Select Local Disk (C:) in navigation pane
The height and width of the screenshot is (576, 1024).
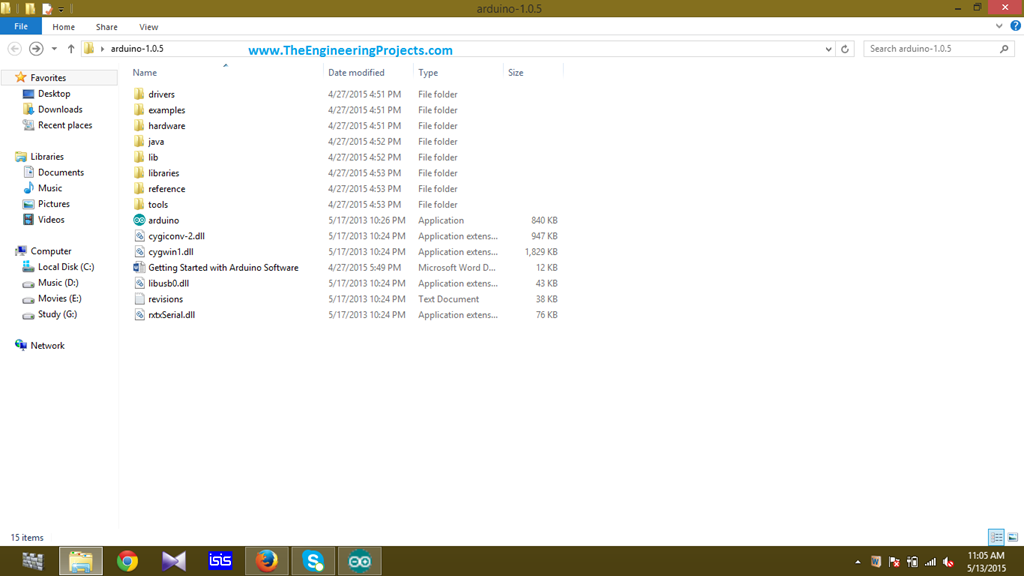pos(66,267)
